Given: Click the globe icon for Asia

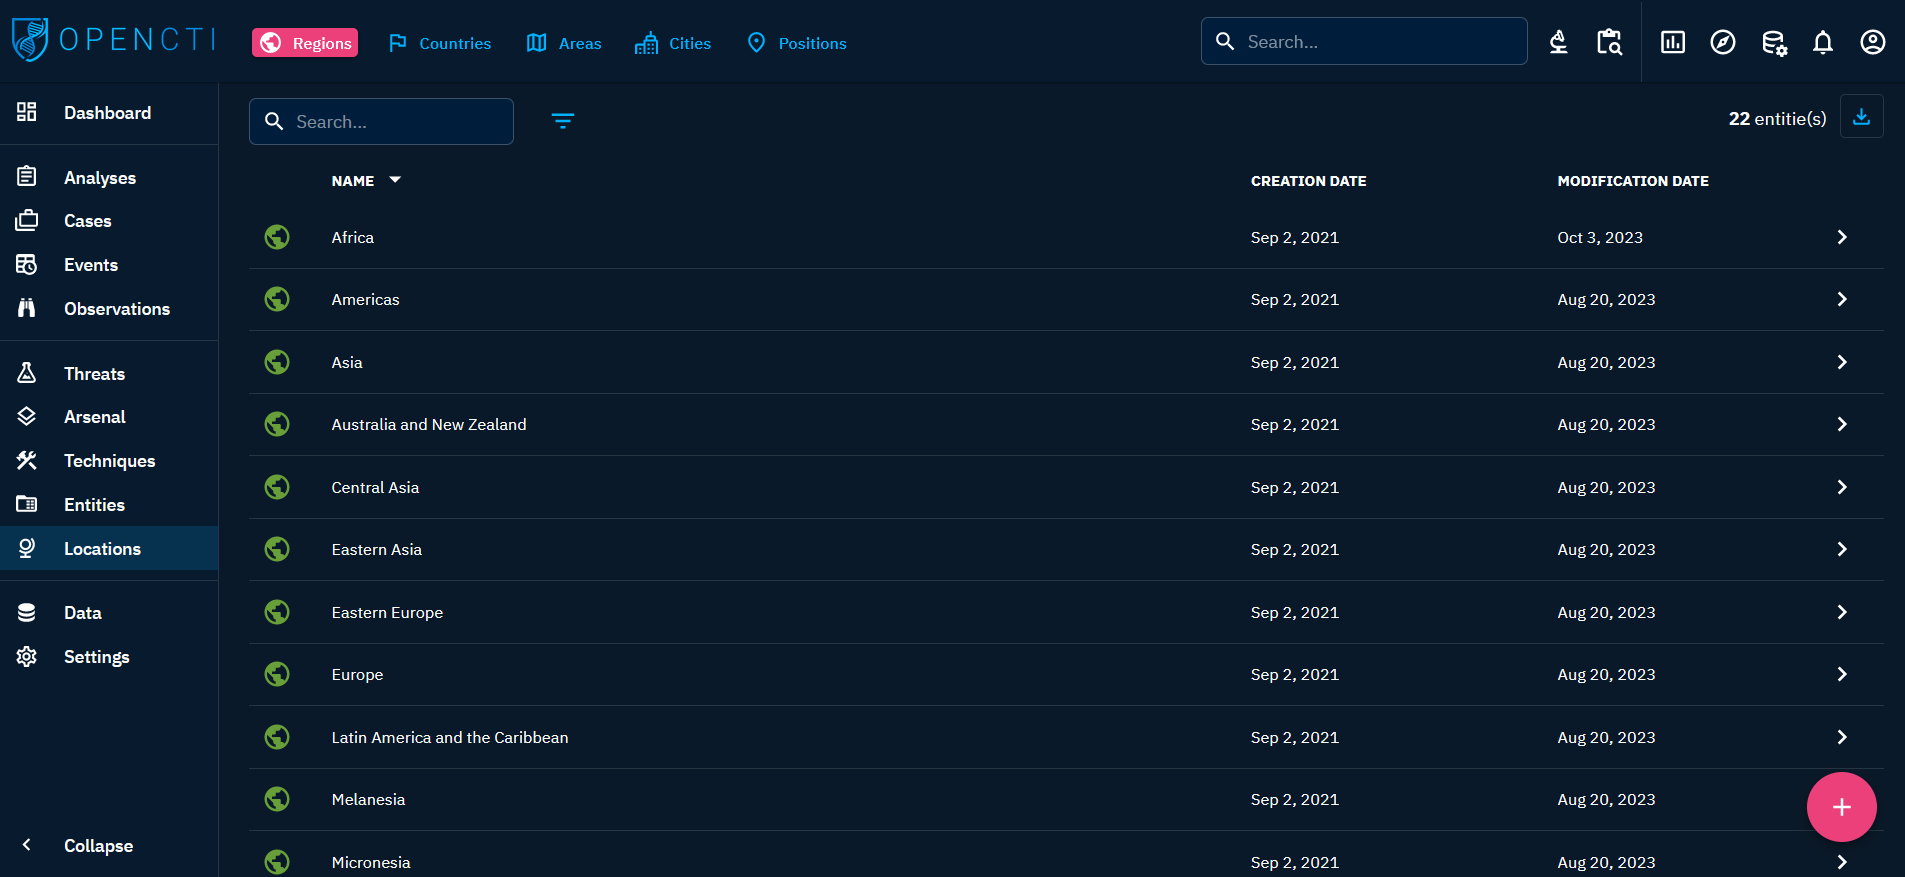Looking at the screenshot, I should (277, 362).
